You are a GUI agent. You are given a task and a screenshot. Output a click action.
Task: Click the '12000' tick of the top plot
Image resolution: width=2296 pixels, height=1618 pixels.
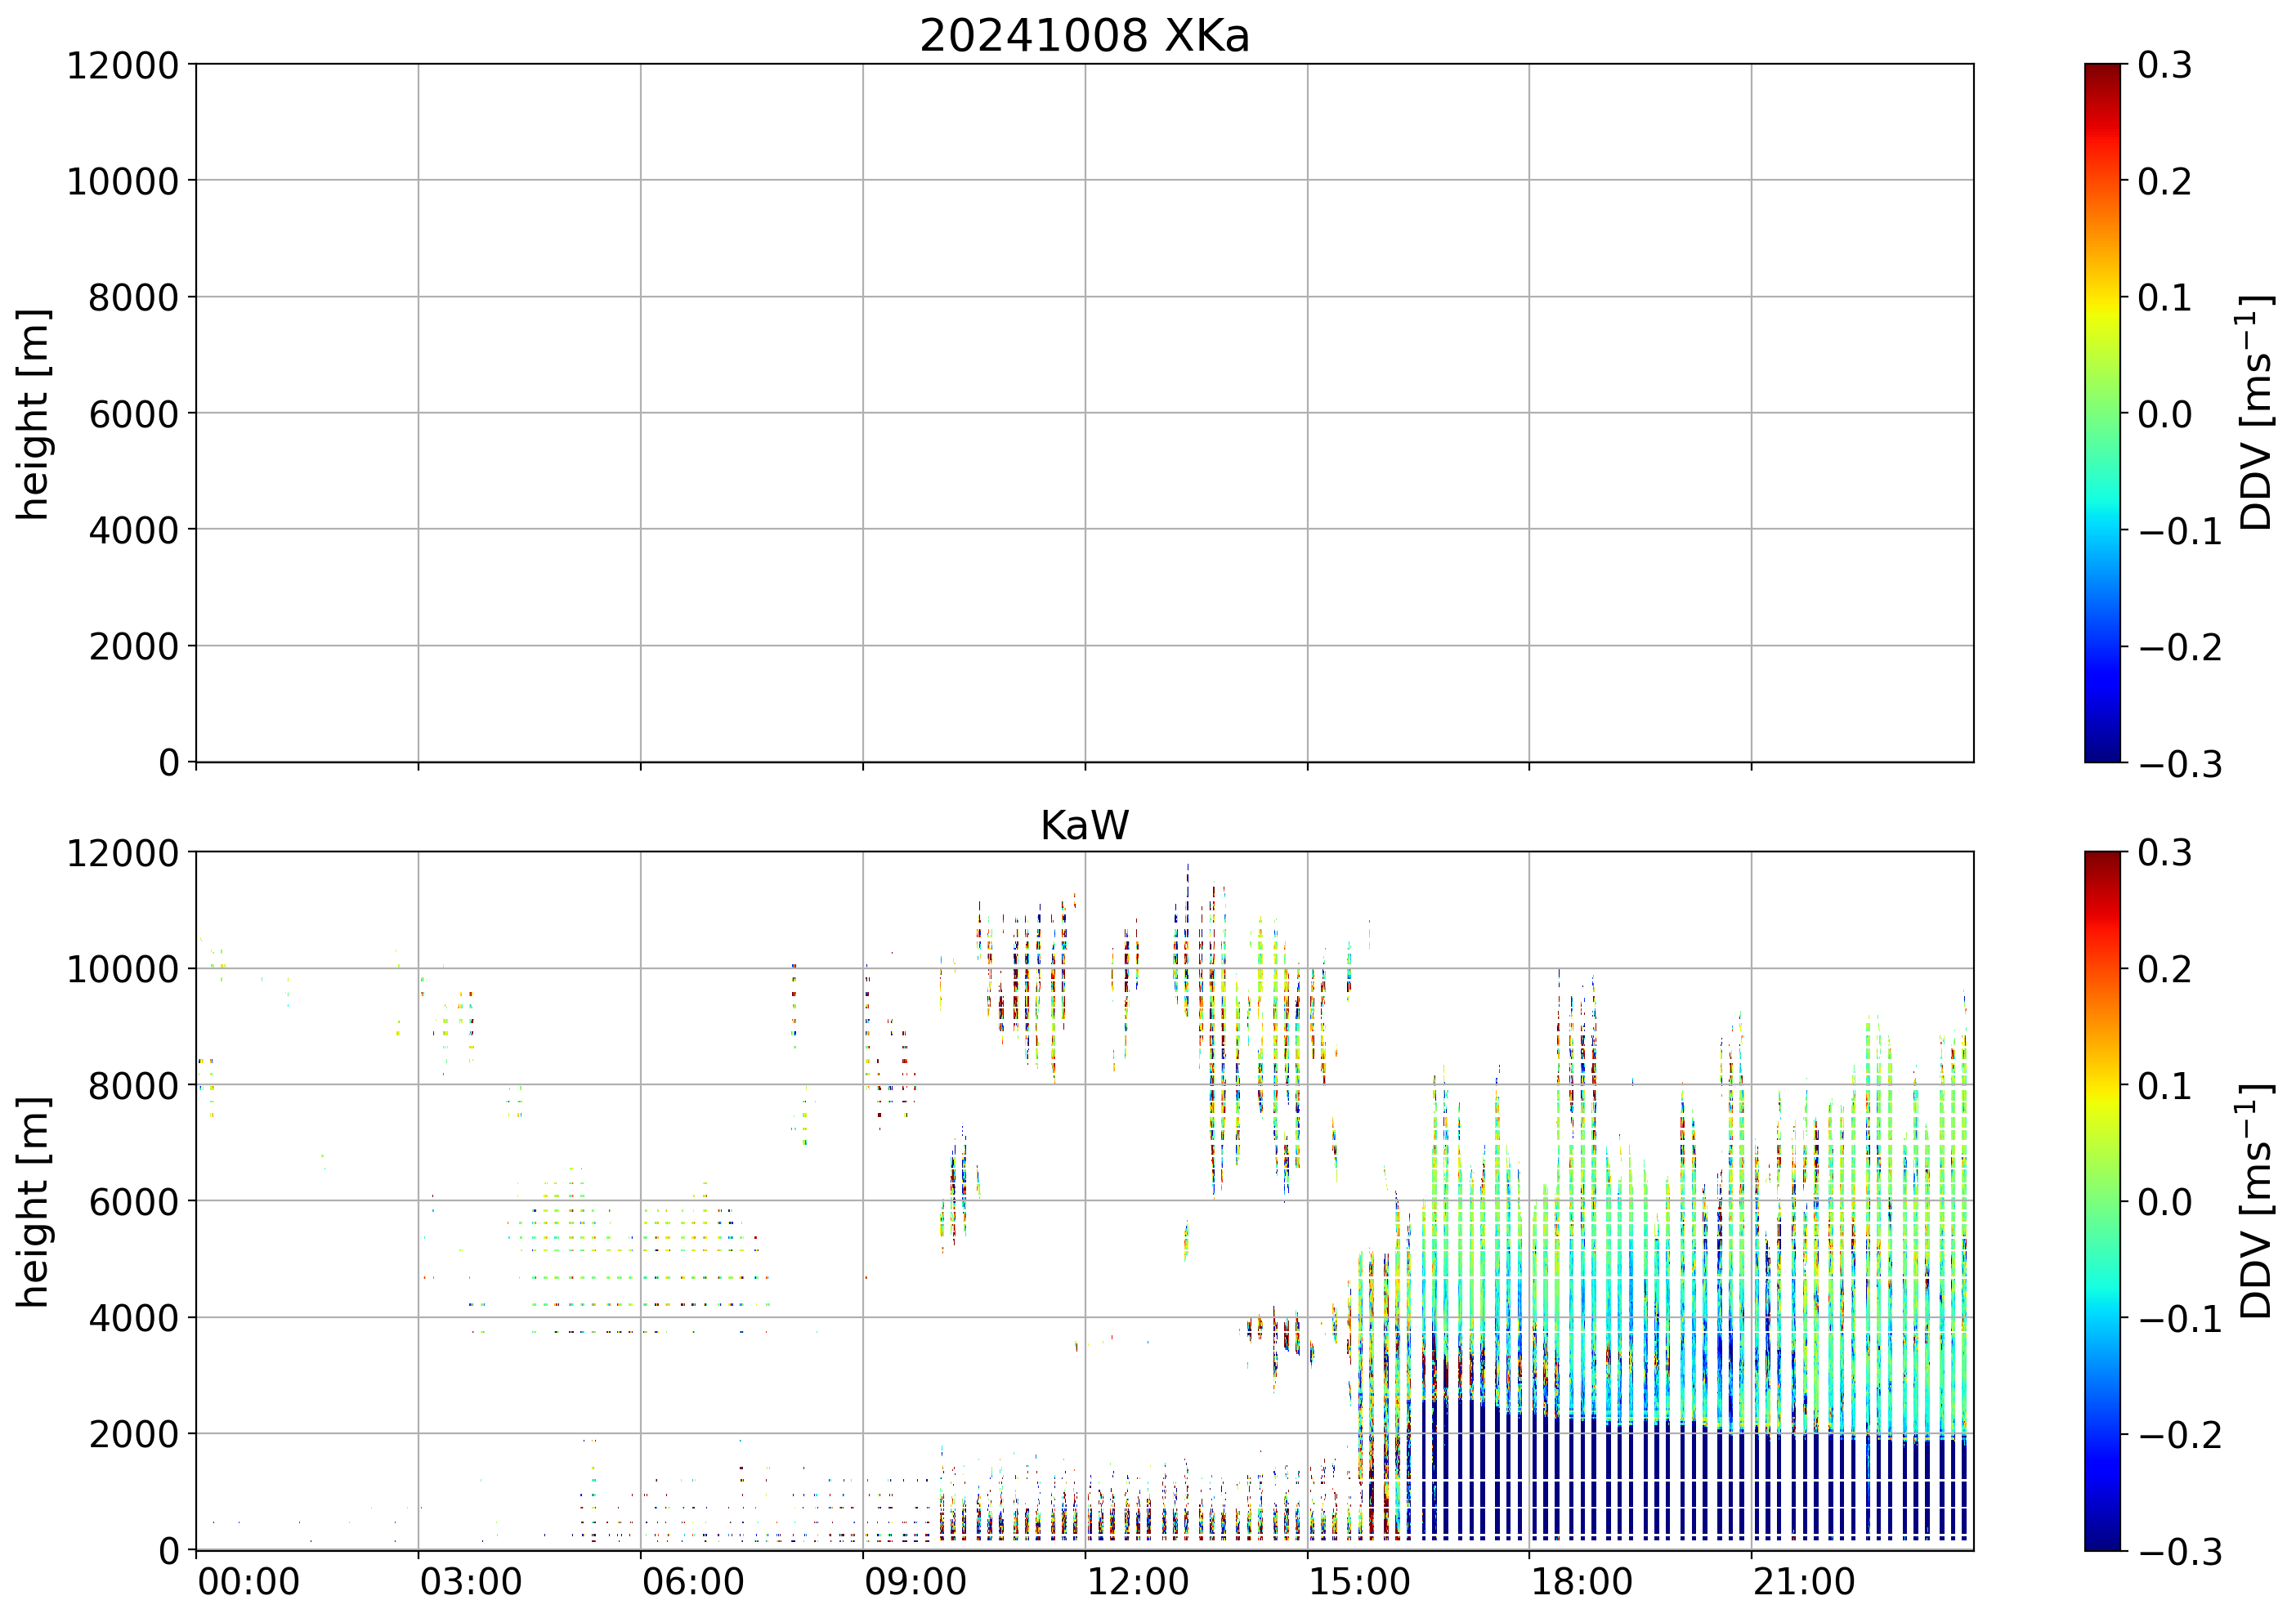point(122,66)
